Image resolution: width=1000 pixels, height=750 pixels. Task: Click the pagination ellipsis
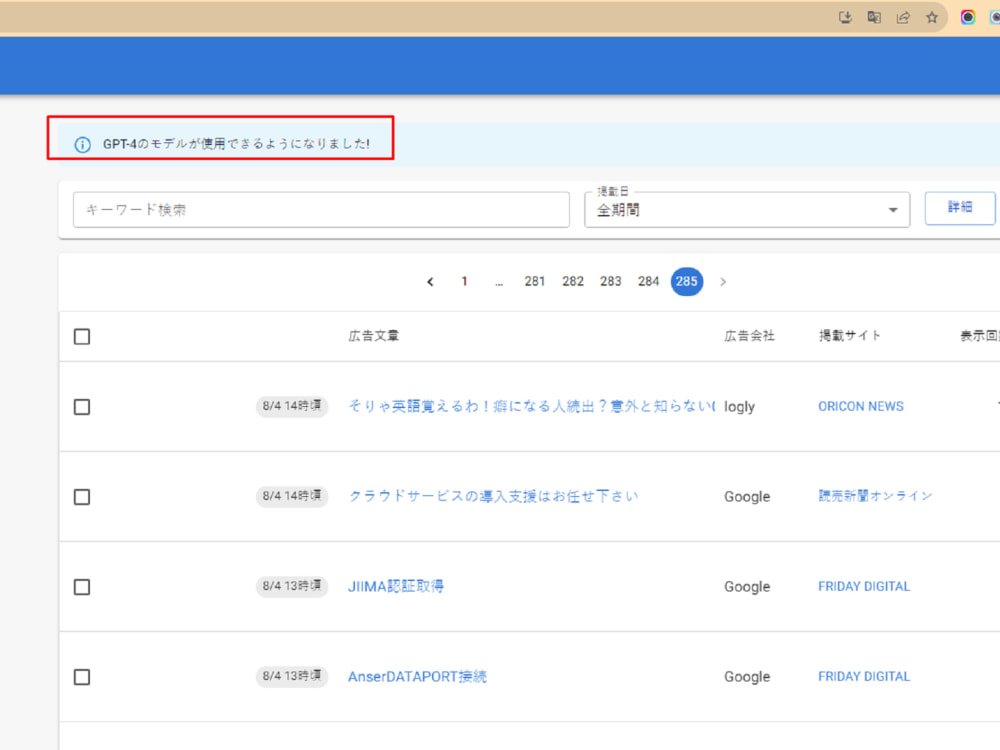499,283
